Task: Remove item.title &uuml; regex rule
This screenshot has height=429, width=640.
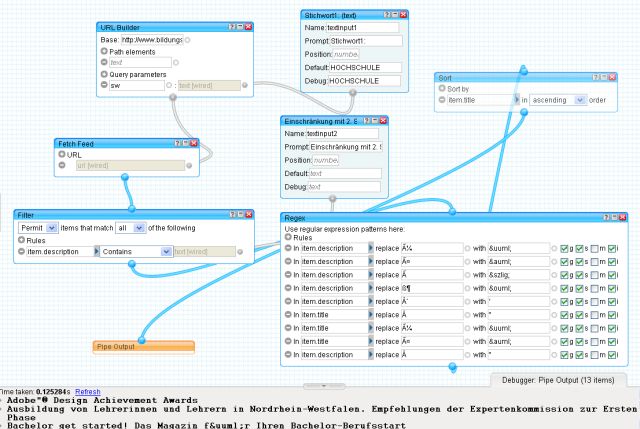Action: pyautogui.click(x=288, y=328)
